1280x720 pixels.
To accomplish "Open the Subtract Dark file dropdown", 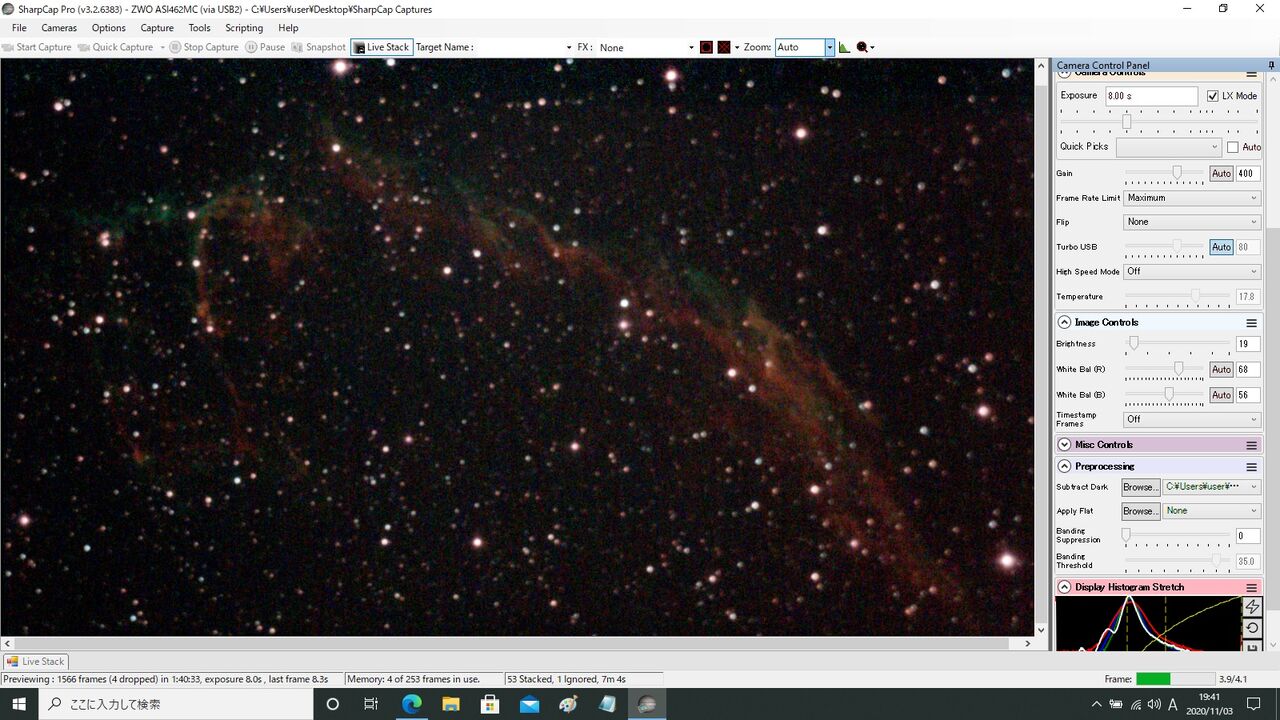I will [x=1212, y=487].
